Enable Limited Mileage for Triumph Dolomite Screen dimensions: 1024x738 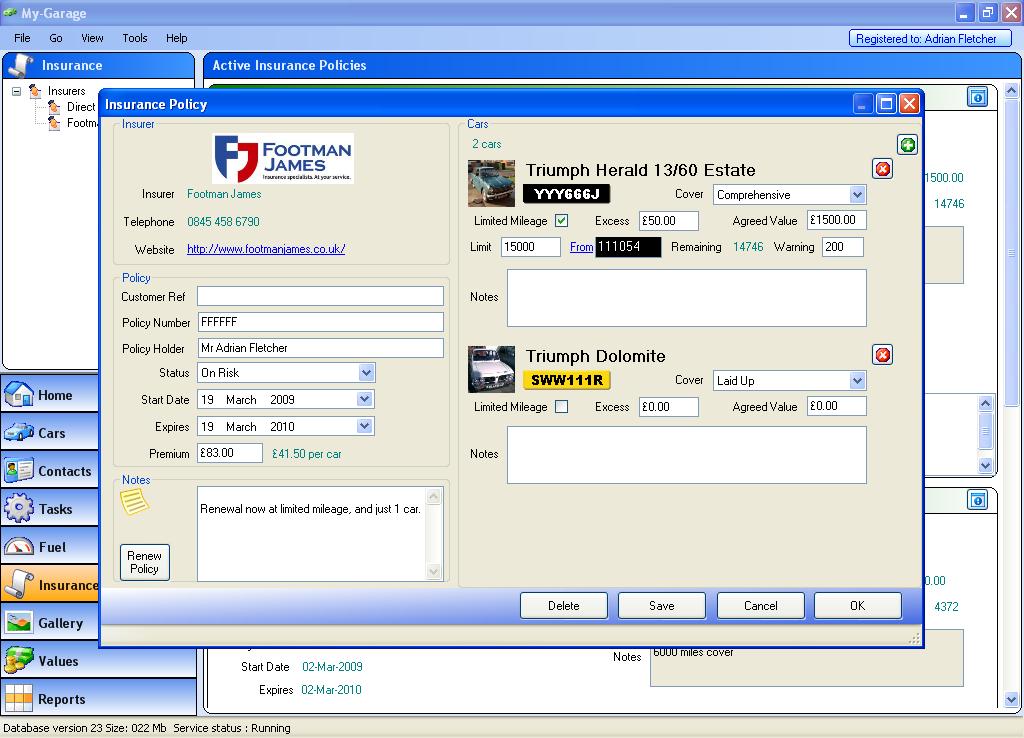click(561, 407)
